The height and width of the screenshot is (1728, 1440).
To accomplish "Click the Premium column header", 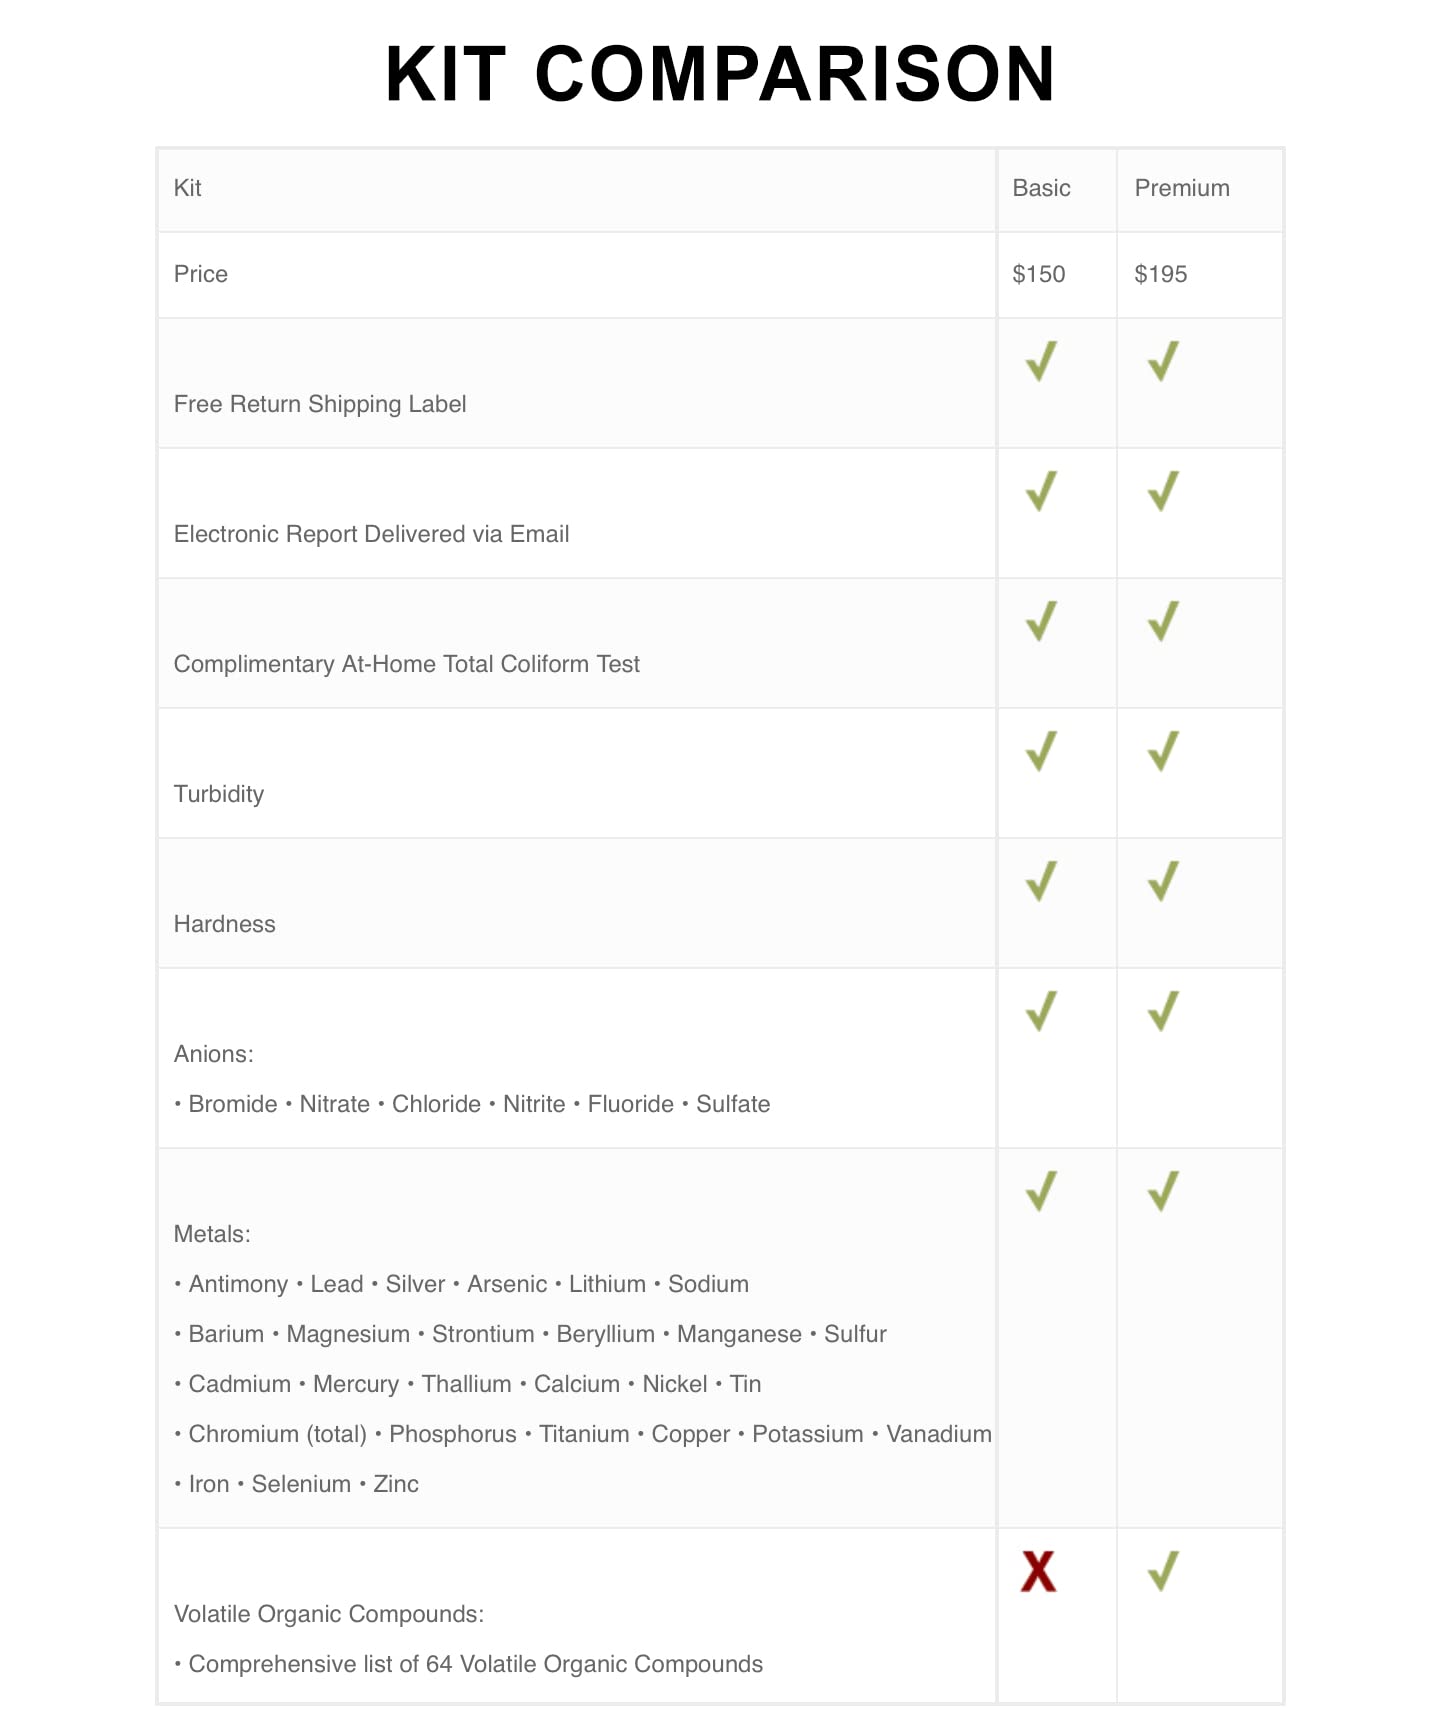I will [x=1182, y=188].
